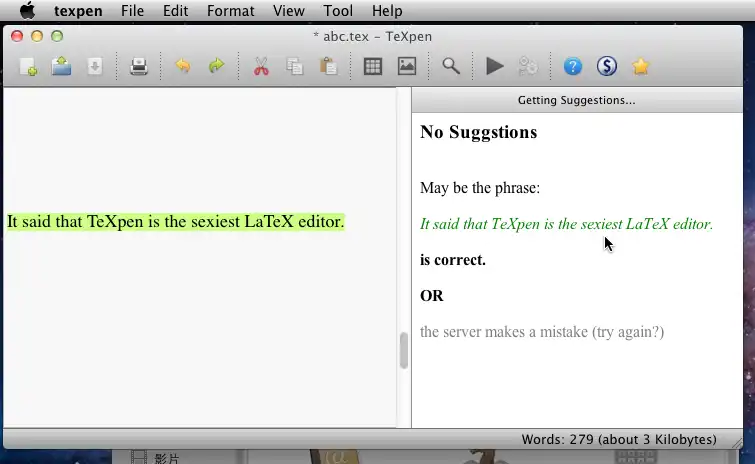Click the Undo arrow icon
Image resolution: width=755 pixels, height=464 pixels.
click(183, 66)
